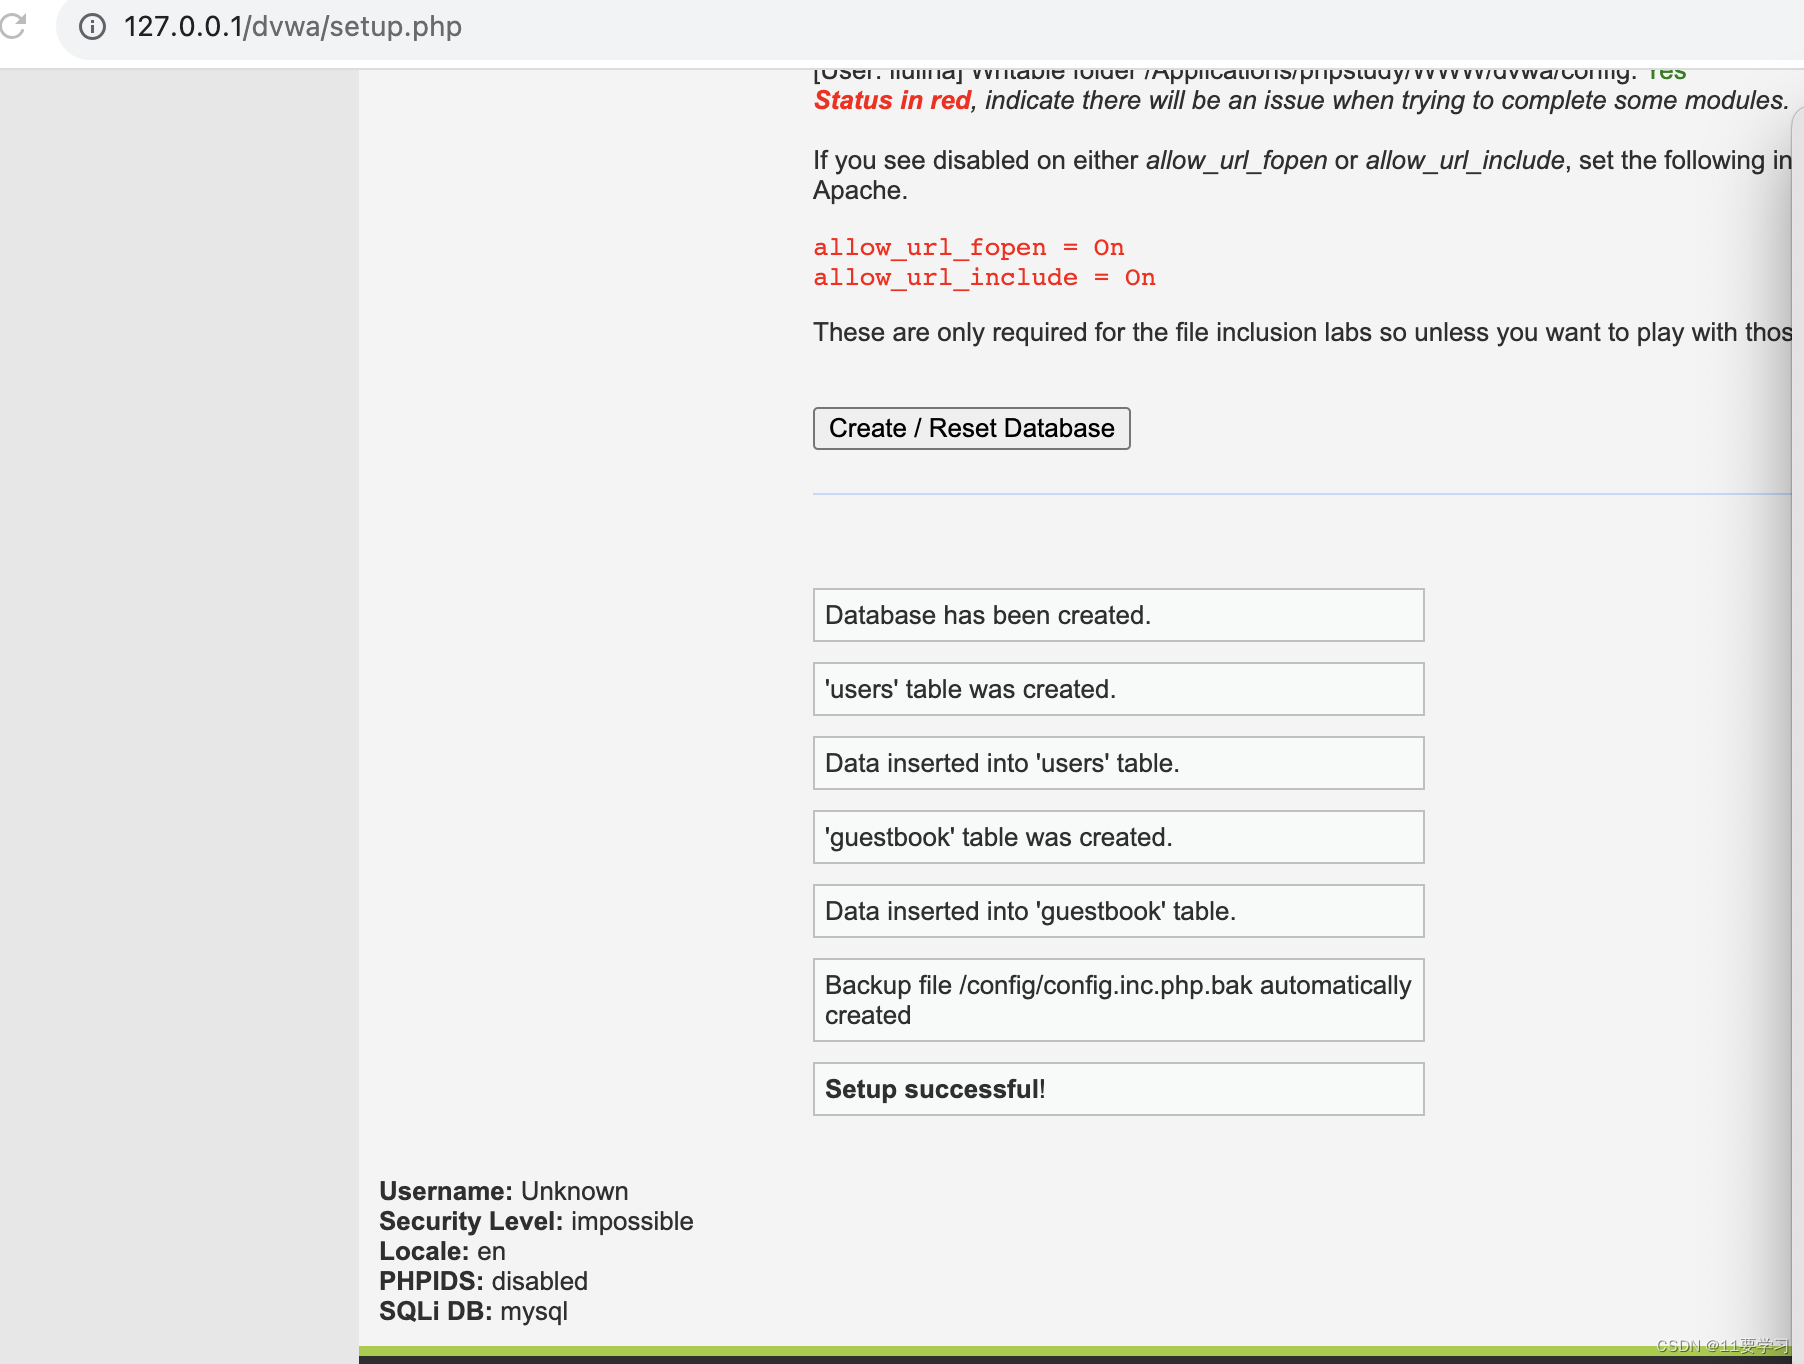Select "'users' table was created." message
This screenshot has width=1804, height=1364.
1118,689
